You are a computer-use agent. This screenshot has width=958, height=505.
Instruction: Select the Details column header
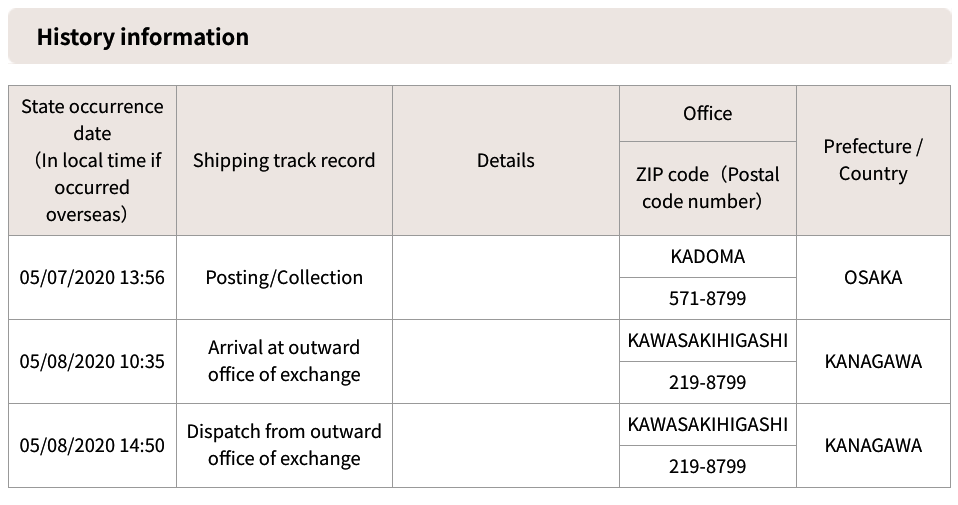(506, 161)
